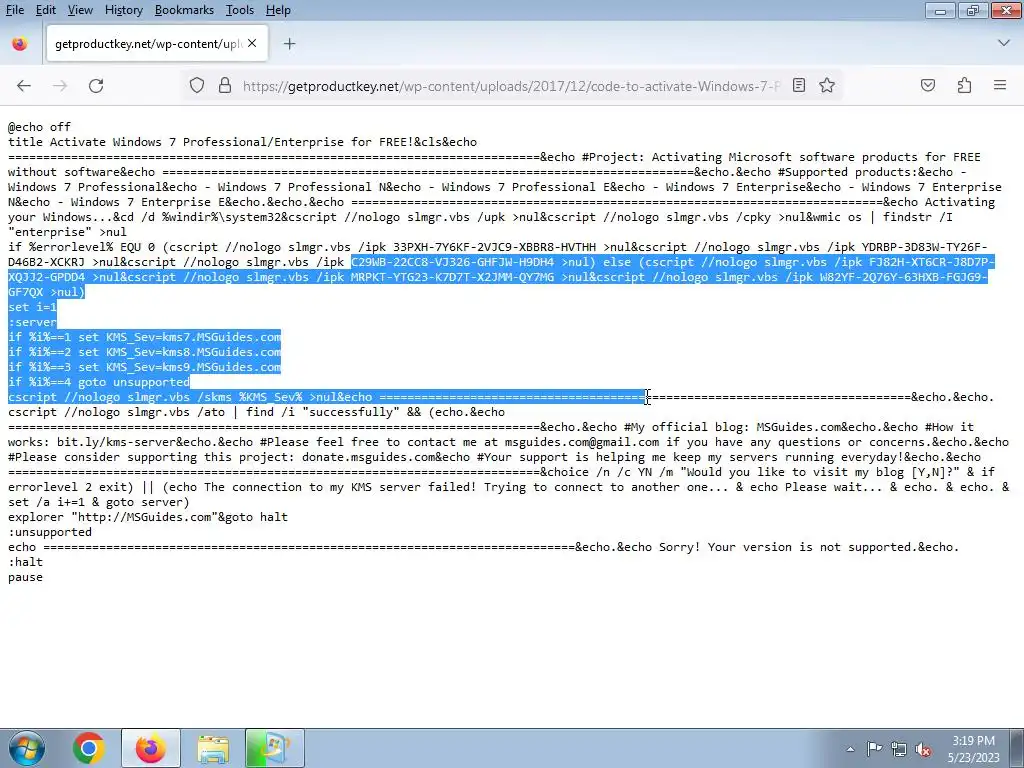This screenshot has width=1024, height=768.
Task: Open network status tray icon
Action: tap(899, 749)
